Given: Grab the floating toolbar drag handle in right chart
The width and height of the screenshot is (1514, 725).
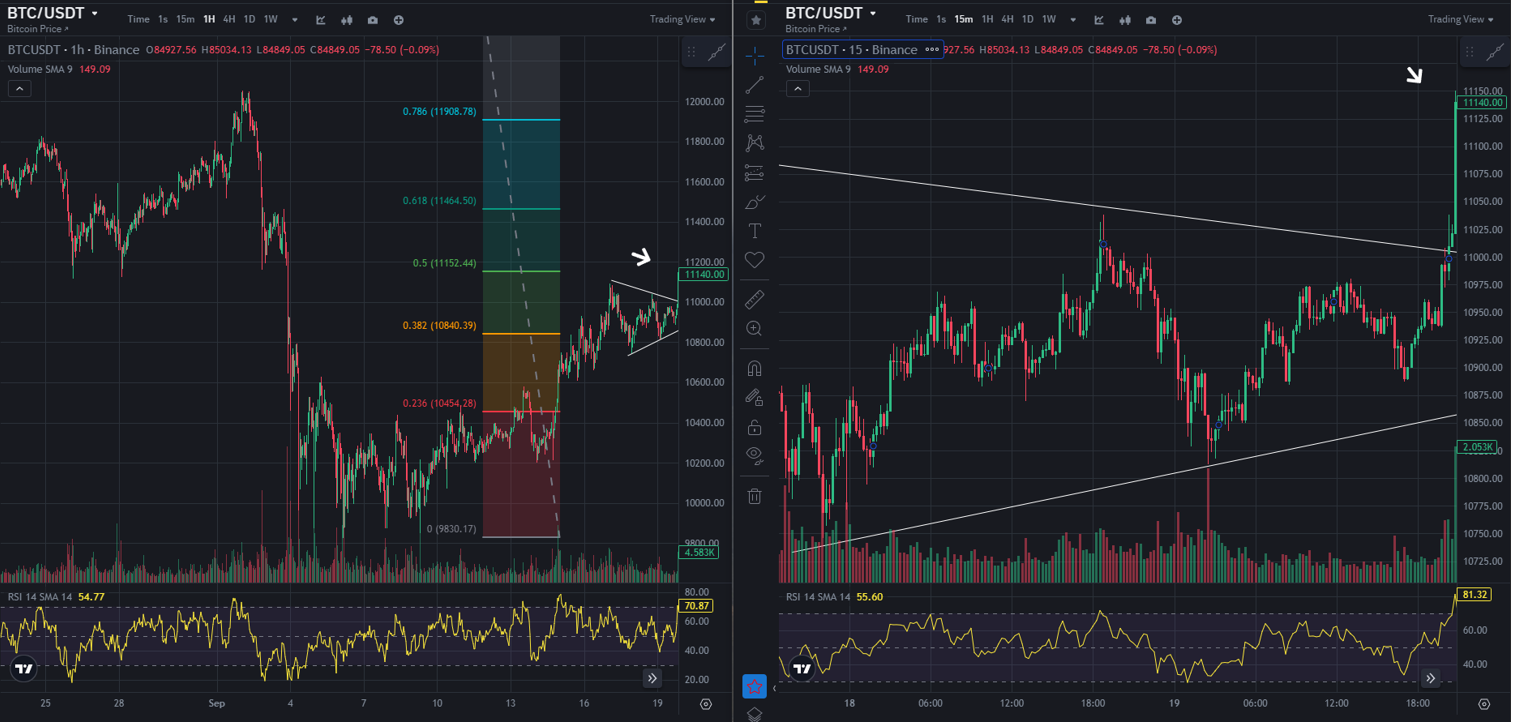Looking at the screenshot, I should 1469,53.
